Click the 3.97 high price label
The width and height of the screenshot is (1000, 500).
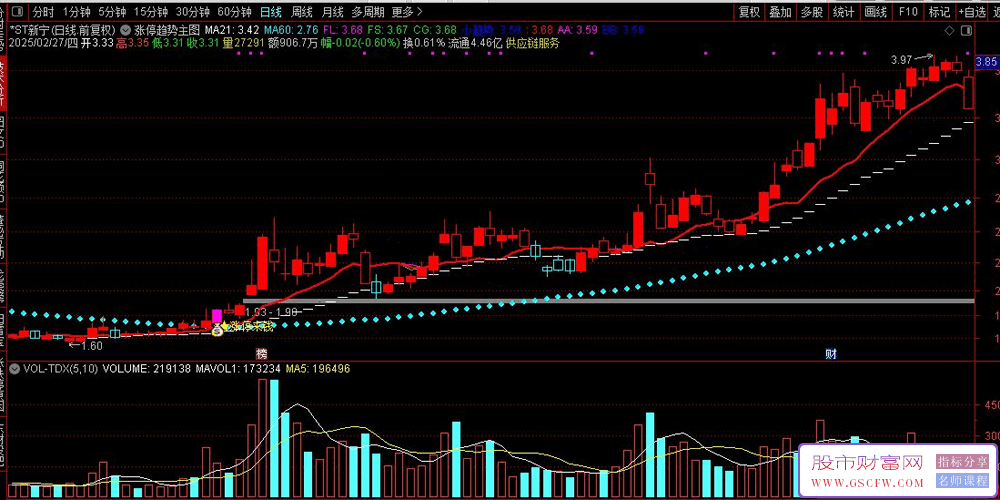901,60
